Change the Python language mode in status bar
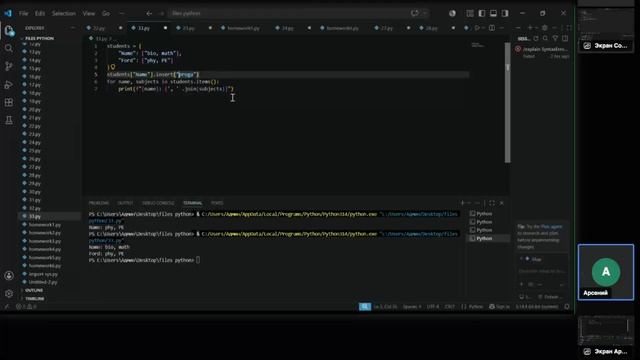 (476, 307)
